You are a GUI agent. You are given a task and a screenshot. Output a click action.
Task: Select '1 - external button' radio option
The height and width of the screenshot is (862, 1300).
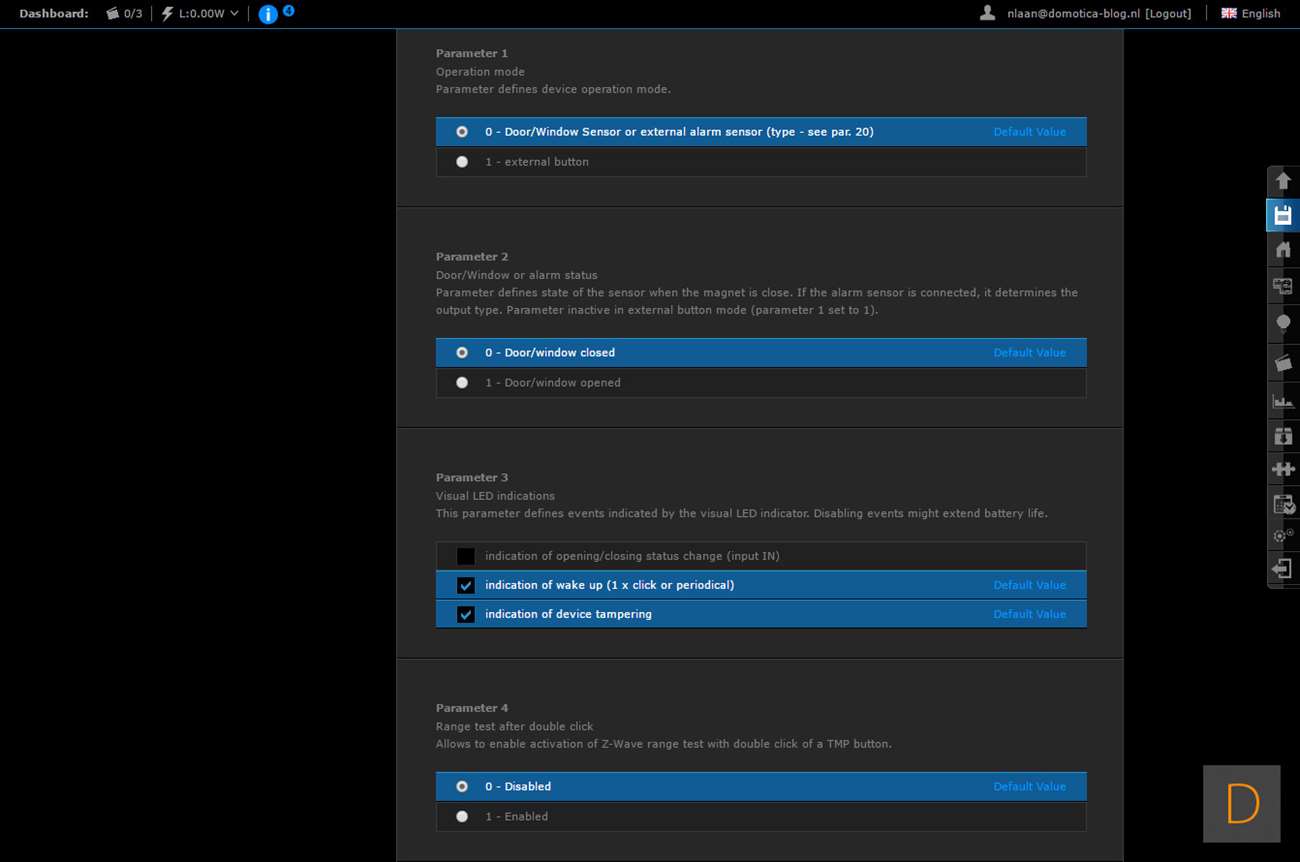[462, 162]
